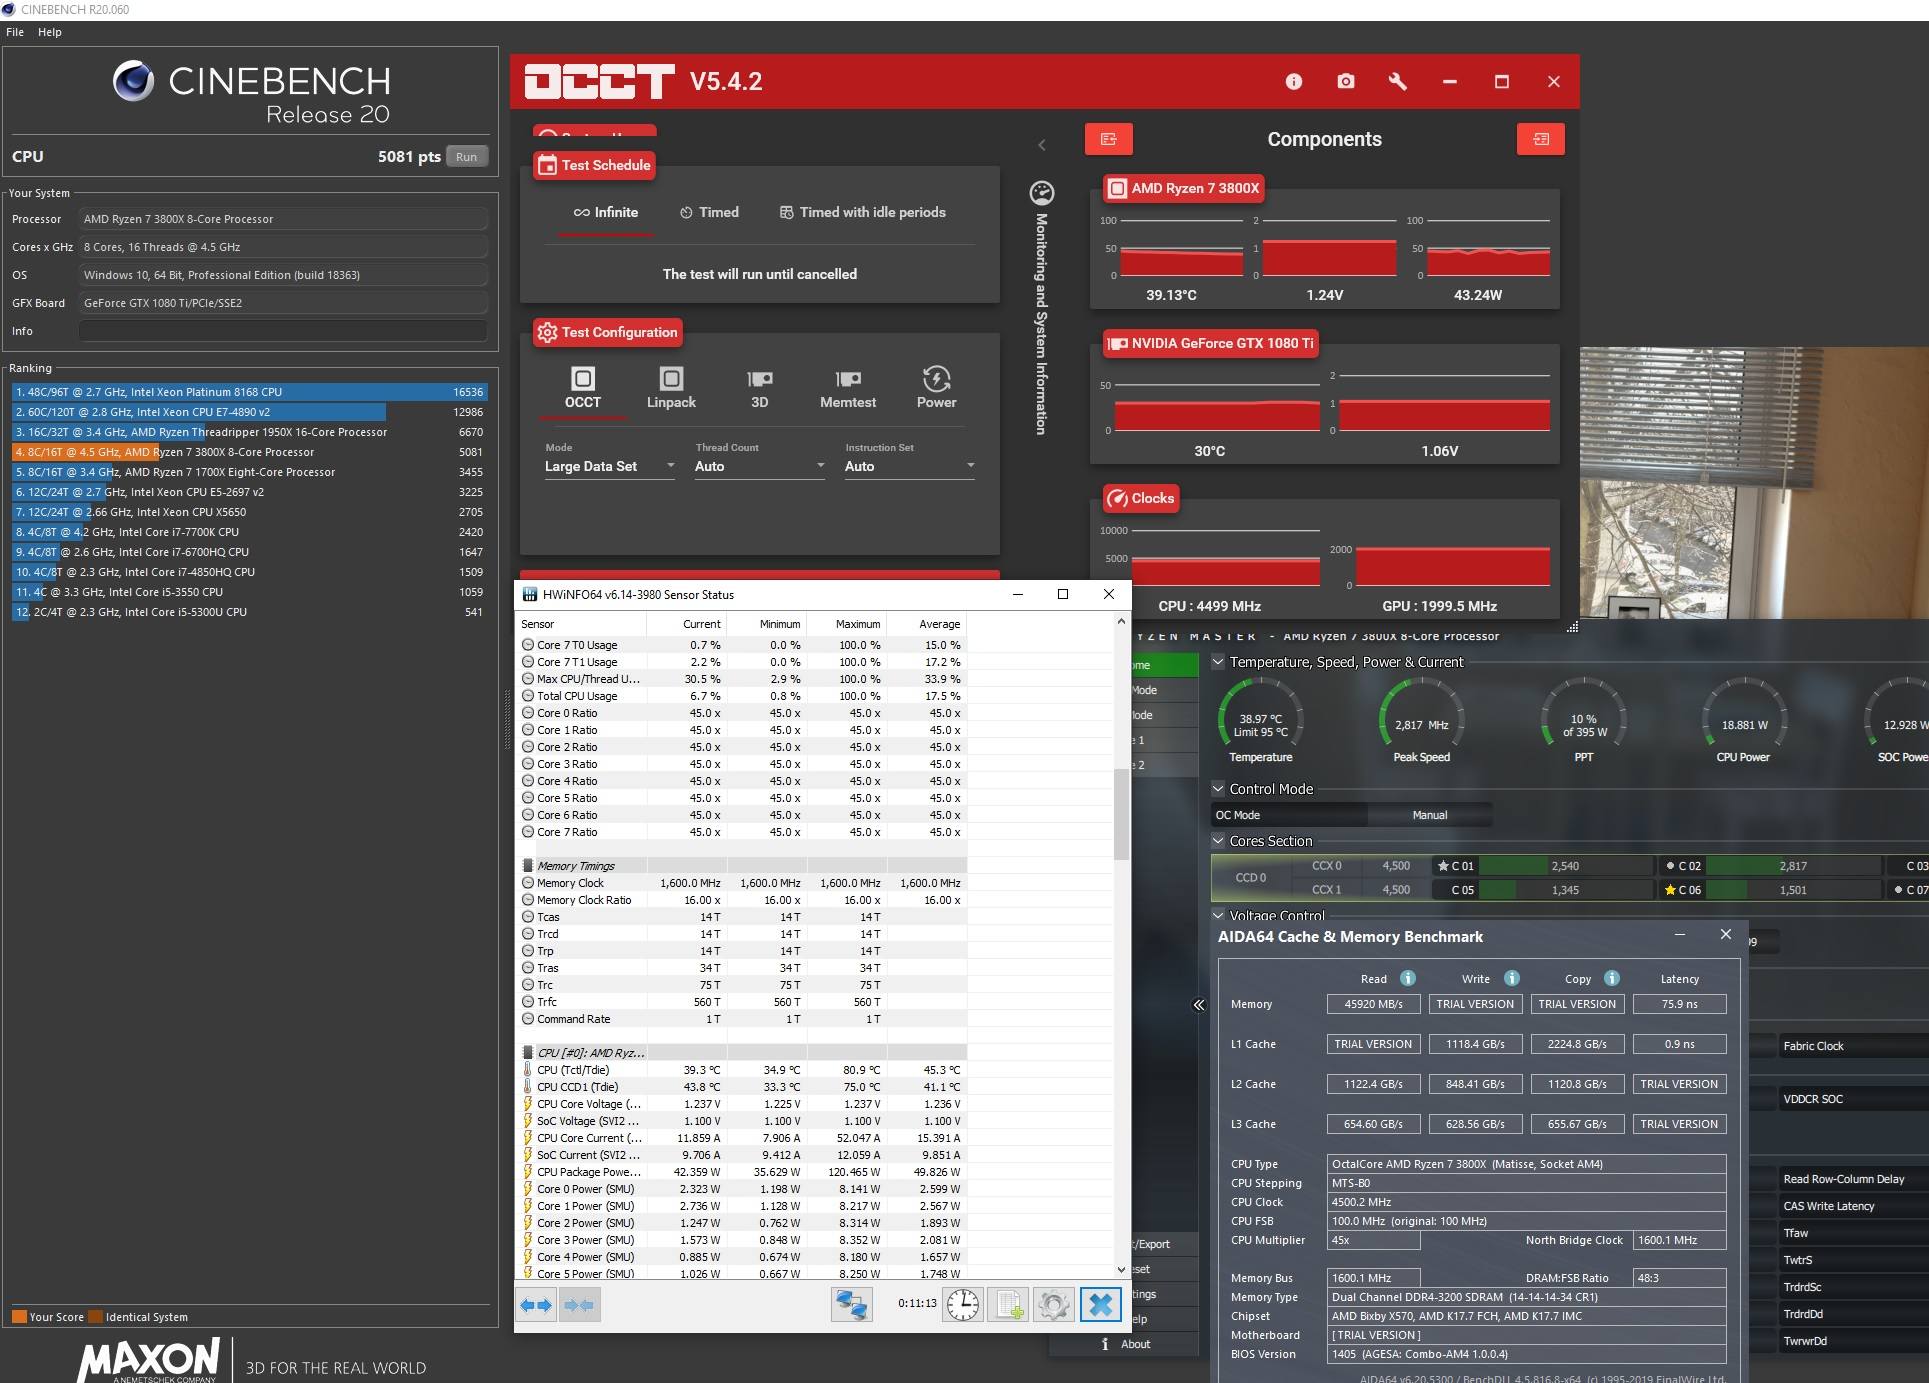Select the OCCT test type icon
1929x1383 pixels.
pyautogui.click(x=582, y=379)
